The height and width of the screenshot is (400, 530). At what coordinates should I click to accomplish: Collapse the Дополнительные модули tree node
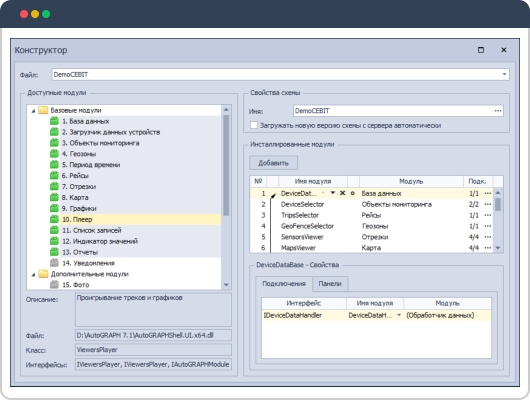point(33,274)
